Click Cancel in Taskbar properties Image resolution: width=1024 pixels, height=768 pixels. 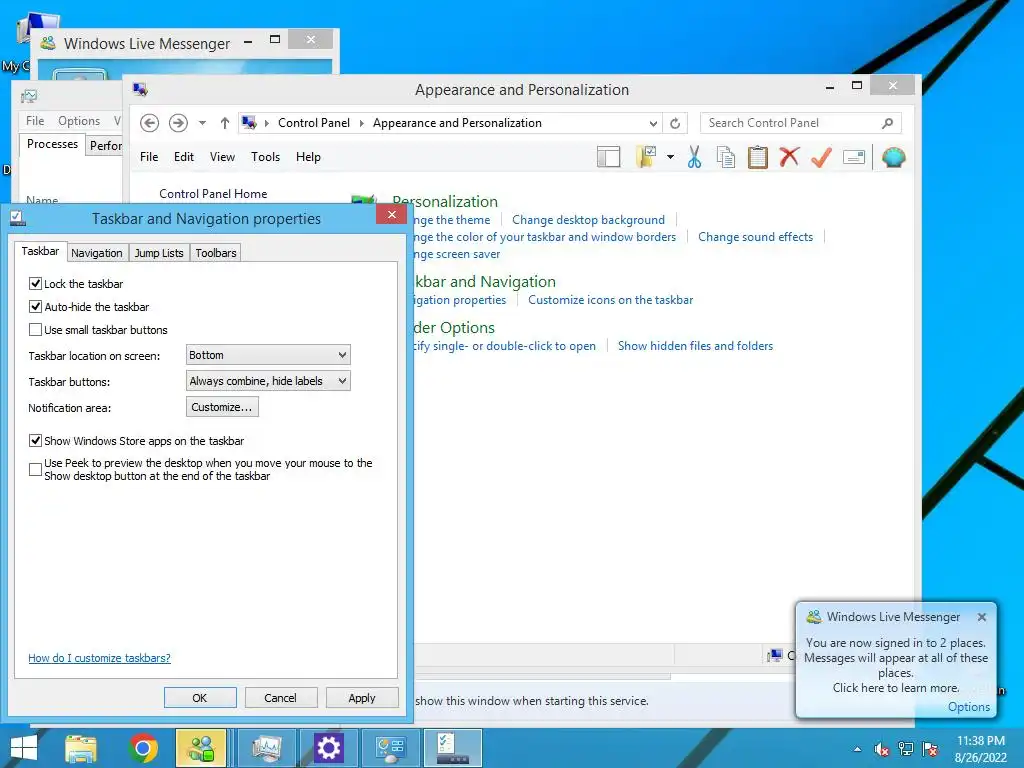click(x=280, y=697)
